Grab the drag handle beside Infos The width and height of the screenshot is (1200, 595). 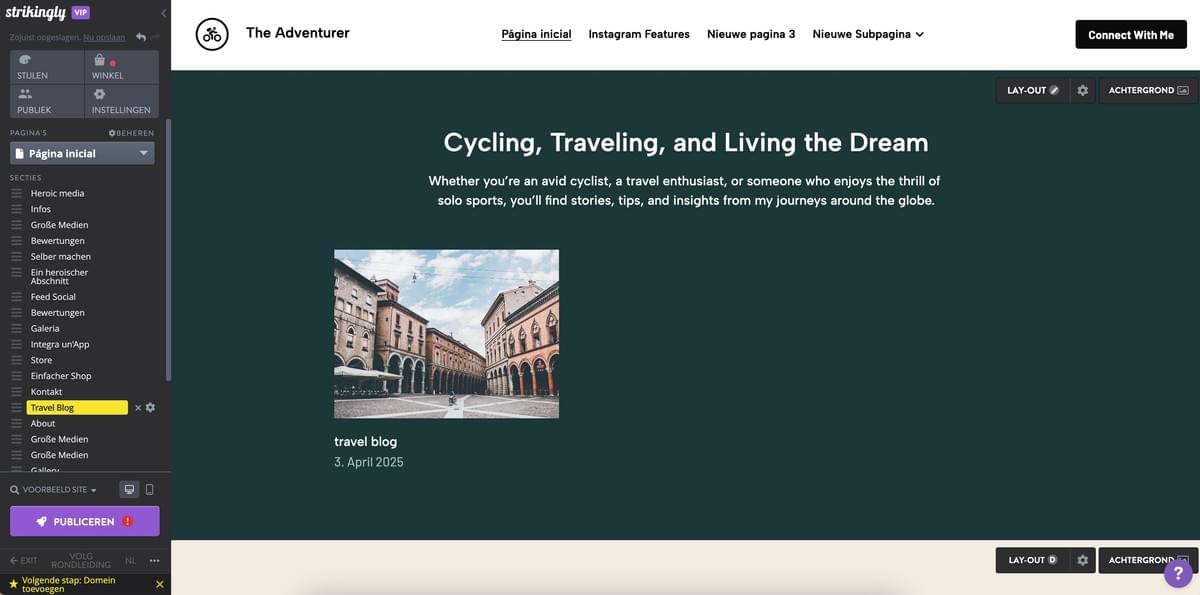click(x=16, y=209)
